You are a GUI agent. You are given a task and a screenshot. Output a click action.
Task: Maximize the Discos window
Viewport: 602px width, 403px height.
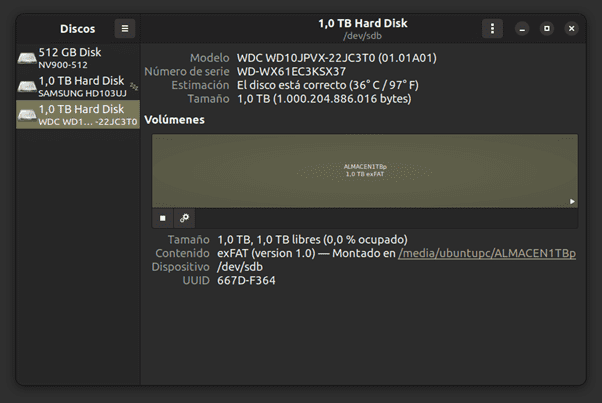[x=546, y=29]
